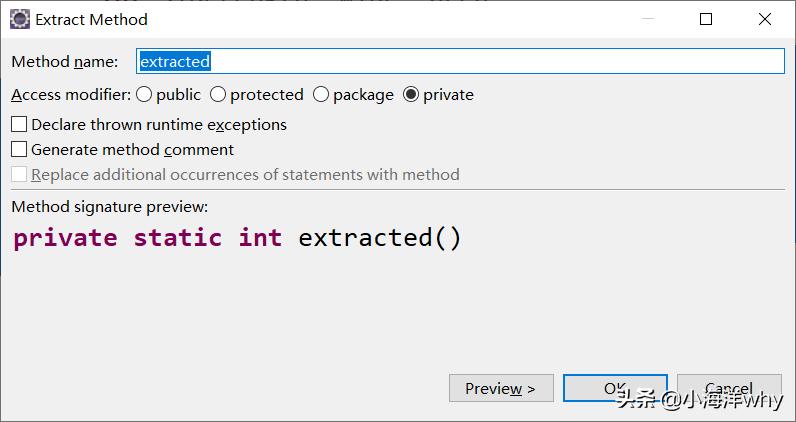This screenshot has height=422, width=796.
Task: Click the Method name label
Action: [64, 62]
